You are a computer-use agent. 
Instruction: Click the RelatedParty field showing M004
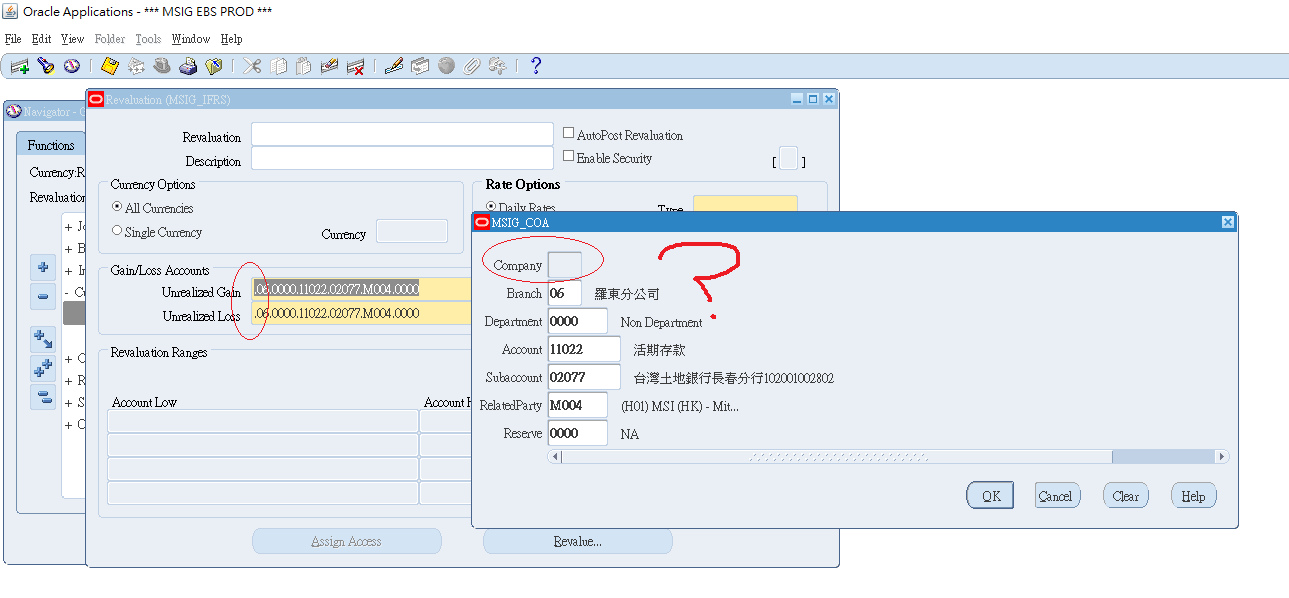(x=578, y=405)
